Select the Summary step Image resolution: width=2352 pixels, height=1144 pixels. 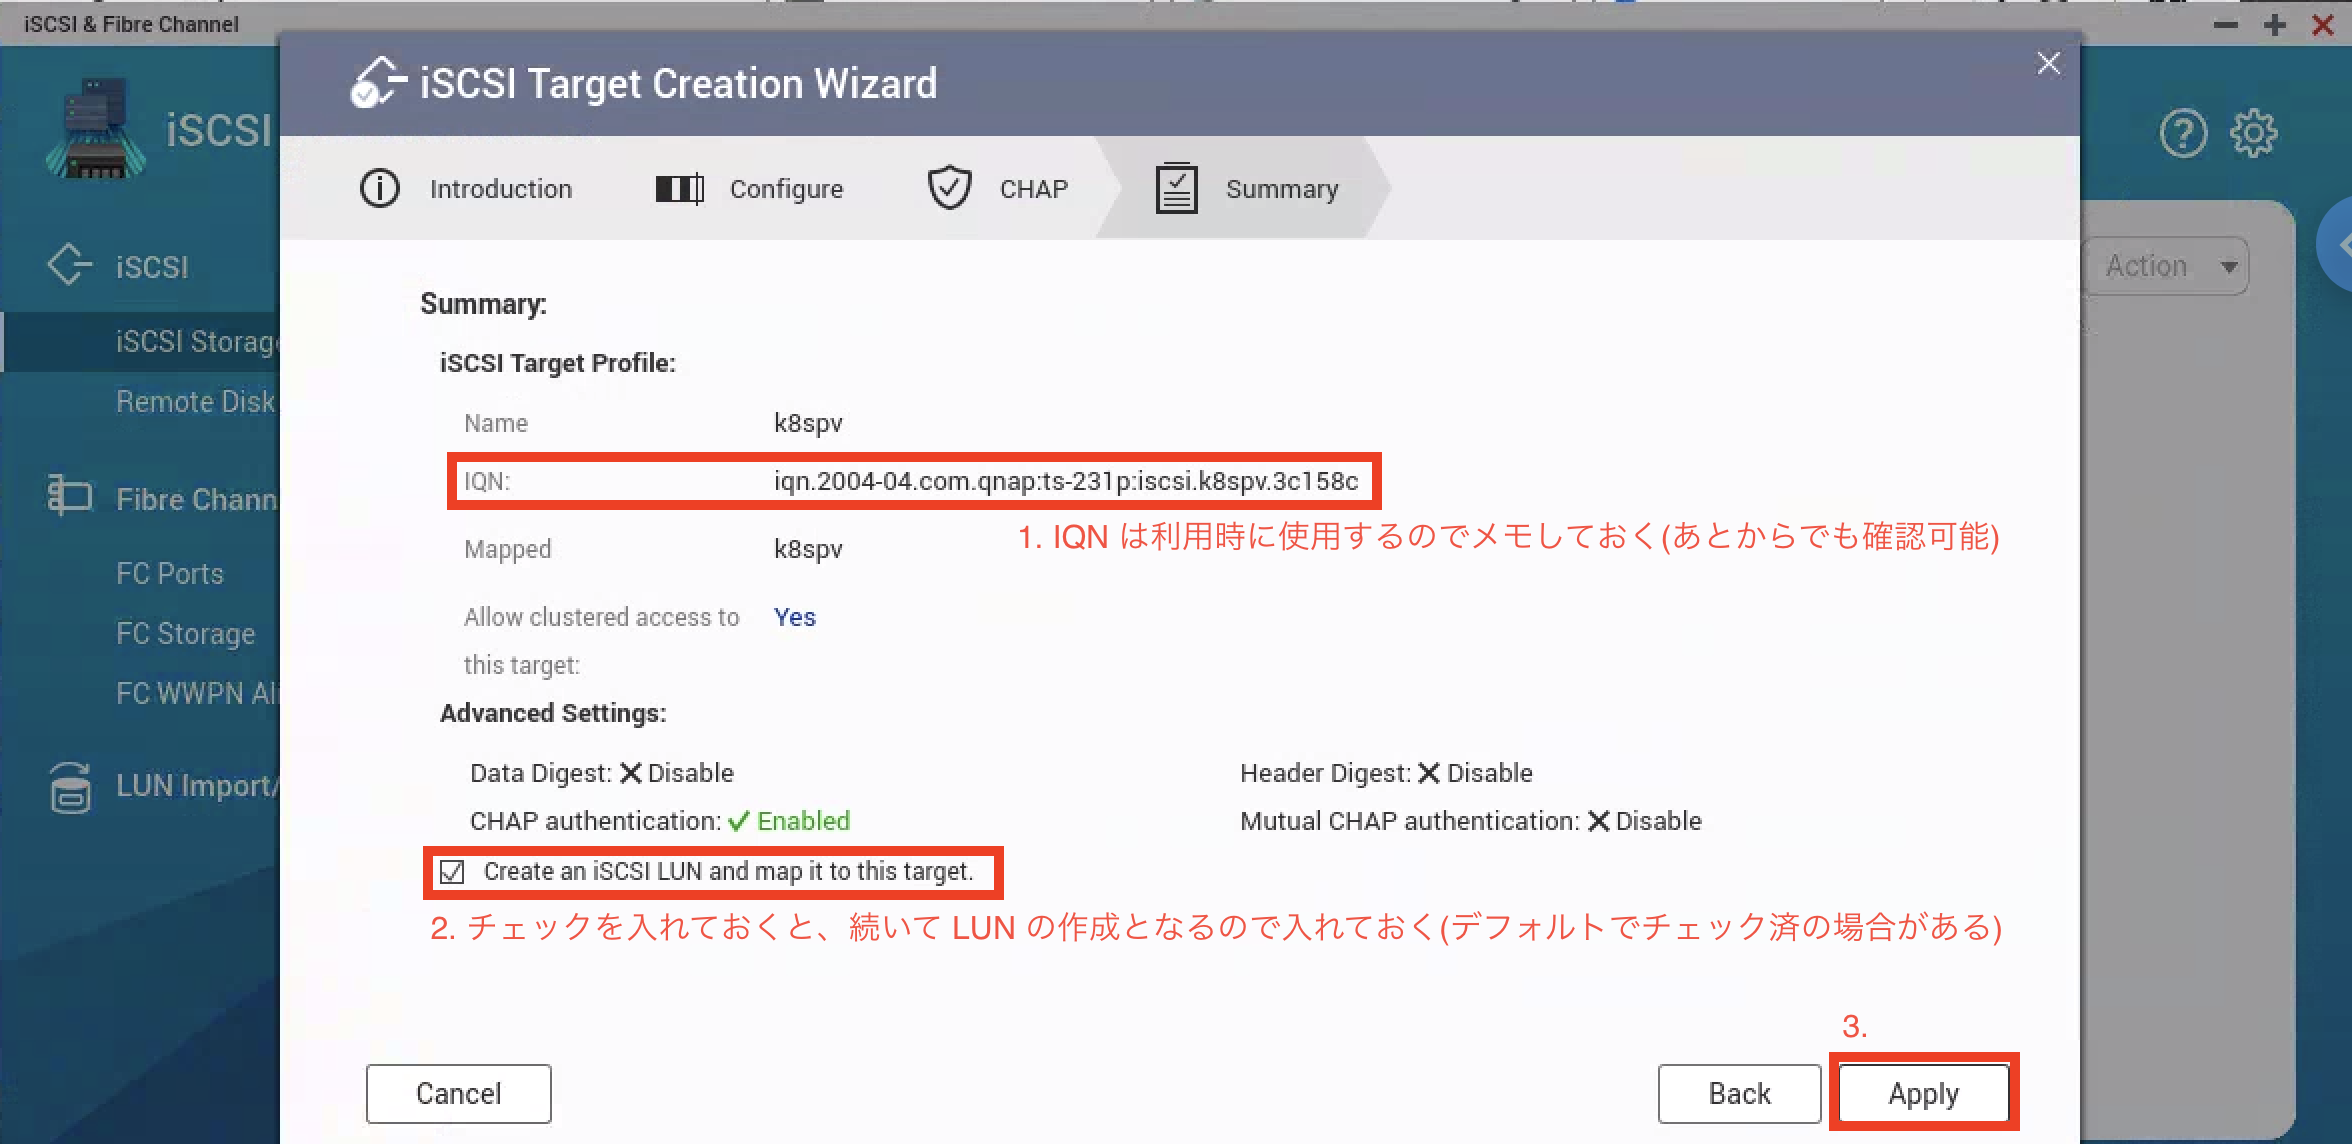1282,189
